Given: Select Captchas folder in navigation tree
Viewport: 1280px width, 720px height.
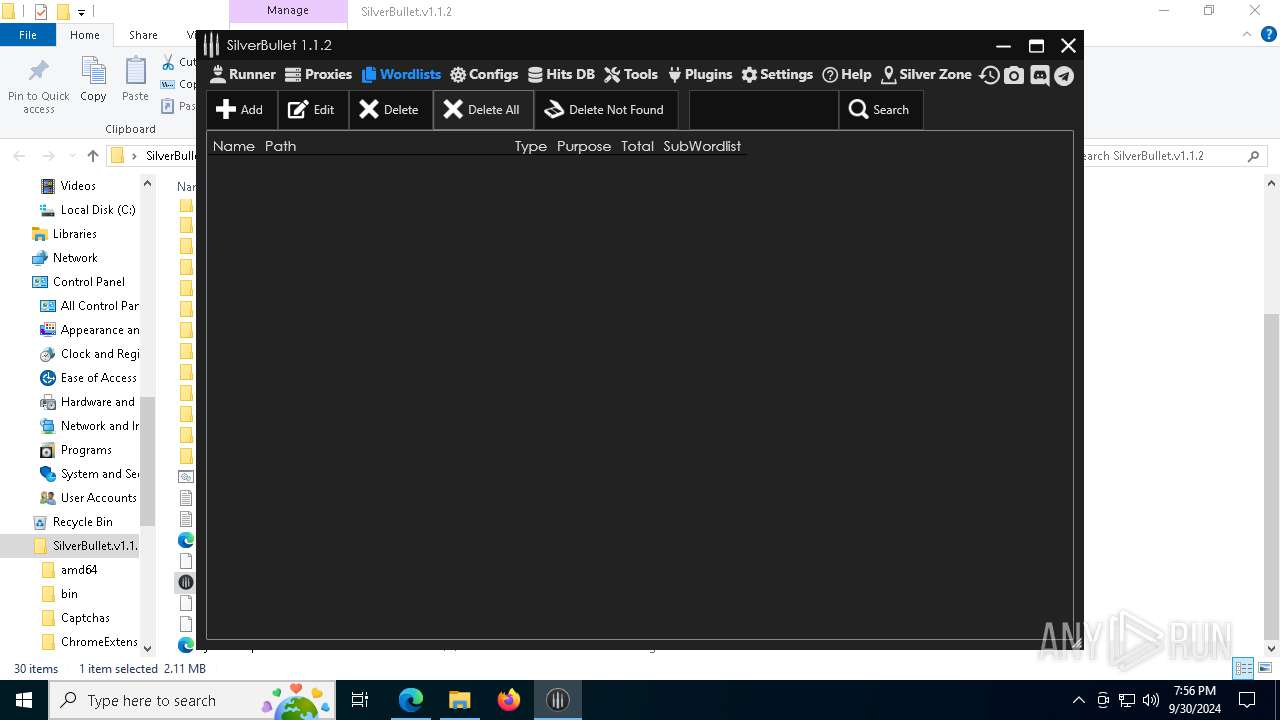Looking at the screenshot, I should pyautogui.click(x=85, y=618).
